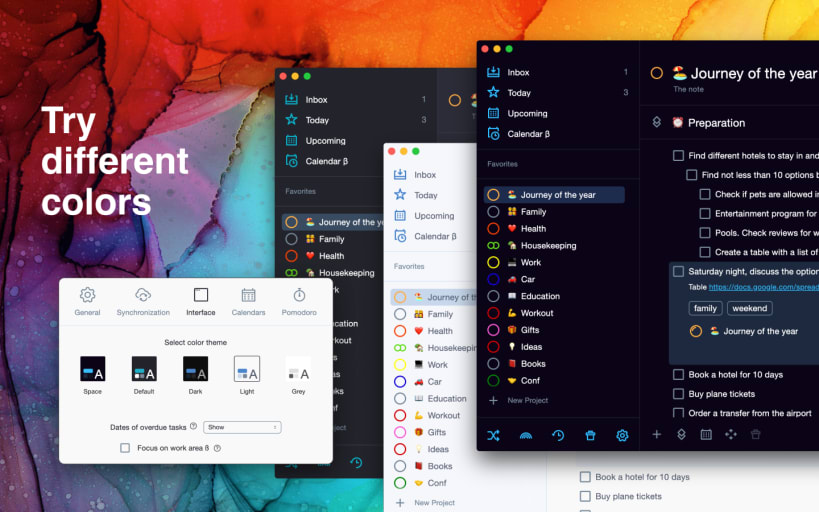Click the shuffle icon in bottom toolbar
The width and height of the screenshot is (819, 512).
(494, 435)
